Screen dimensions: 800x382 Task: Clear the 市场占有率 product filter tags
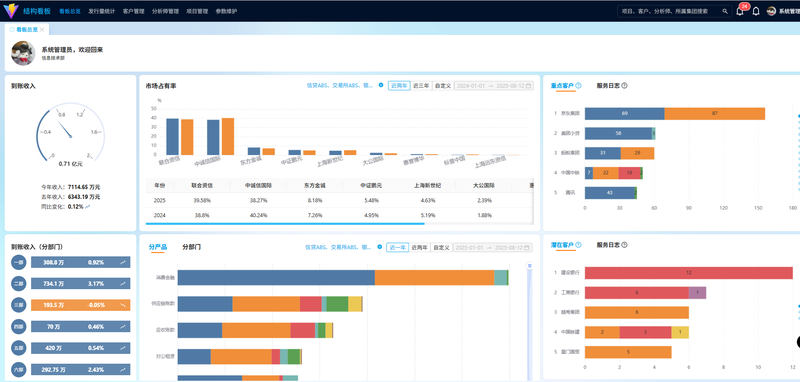(x=381, y=85)
